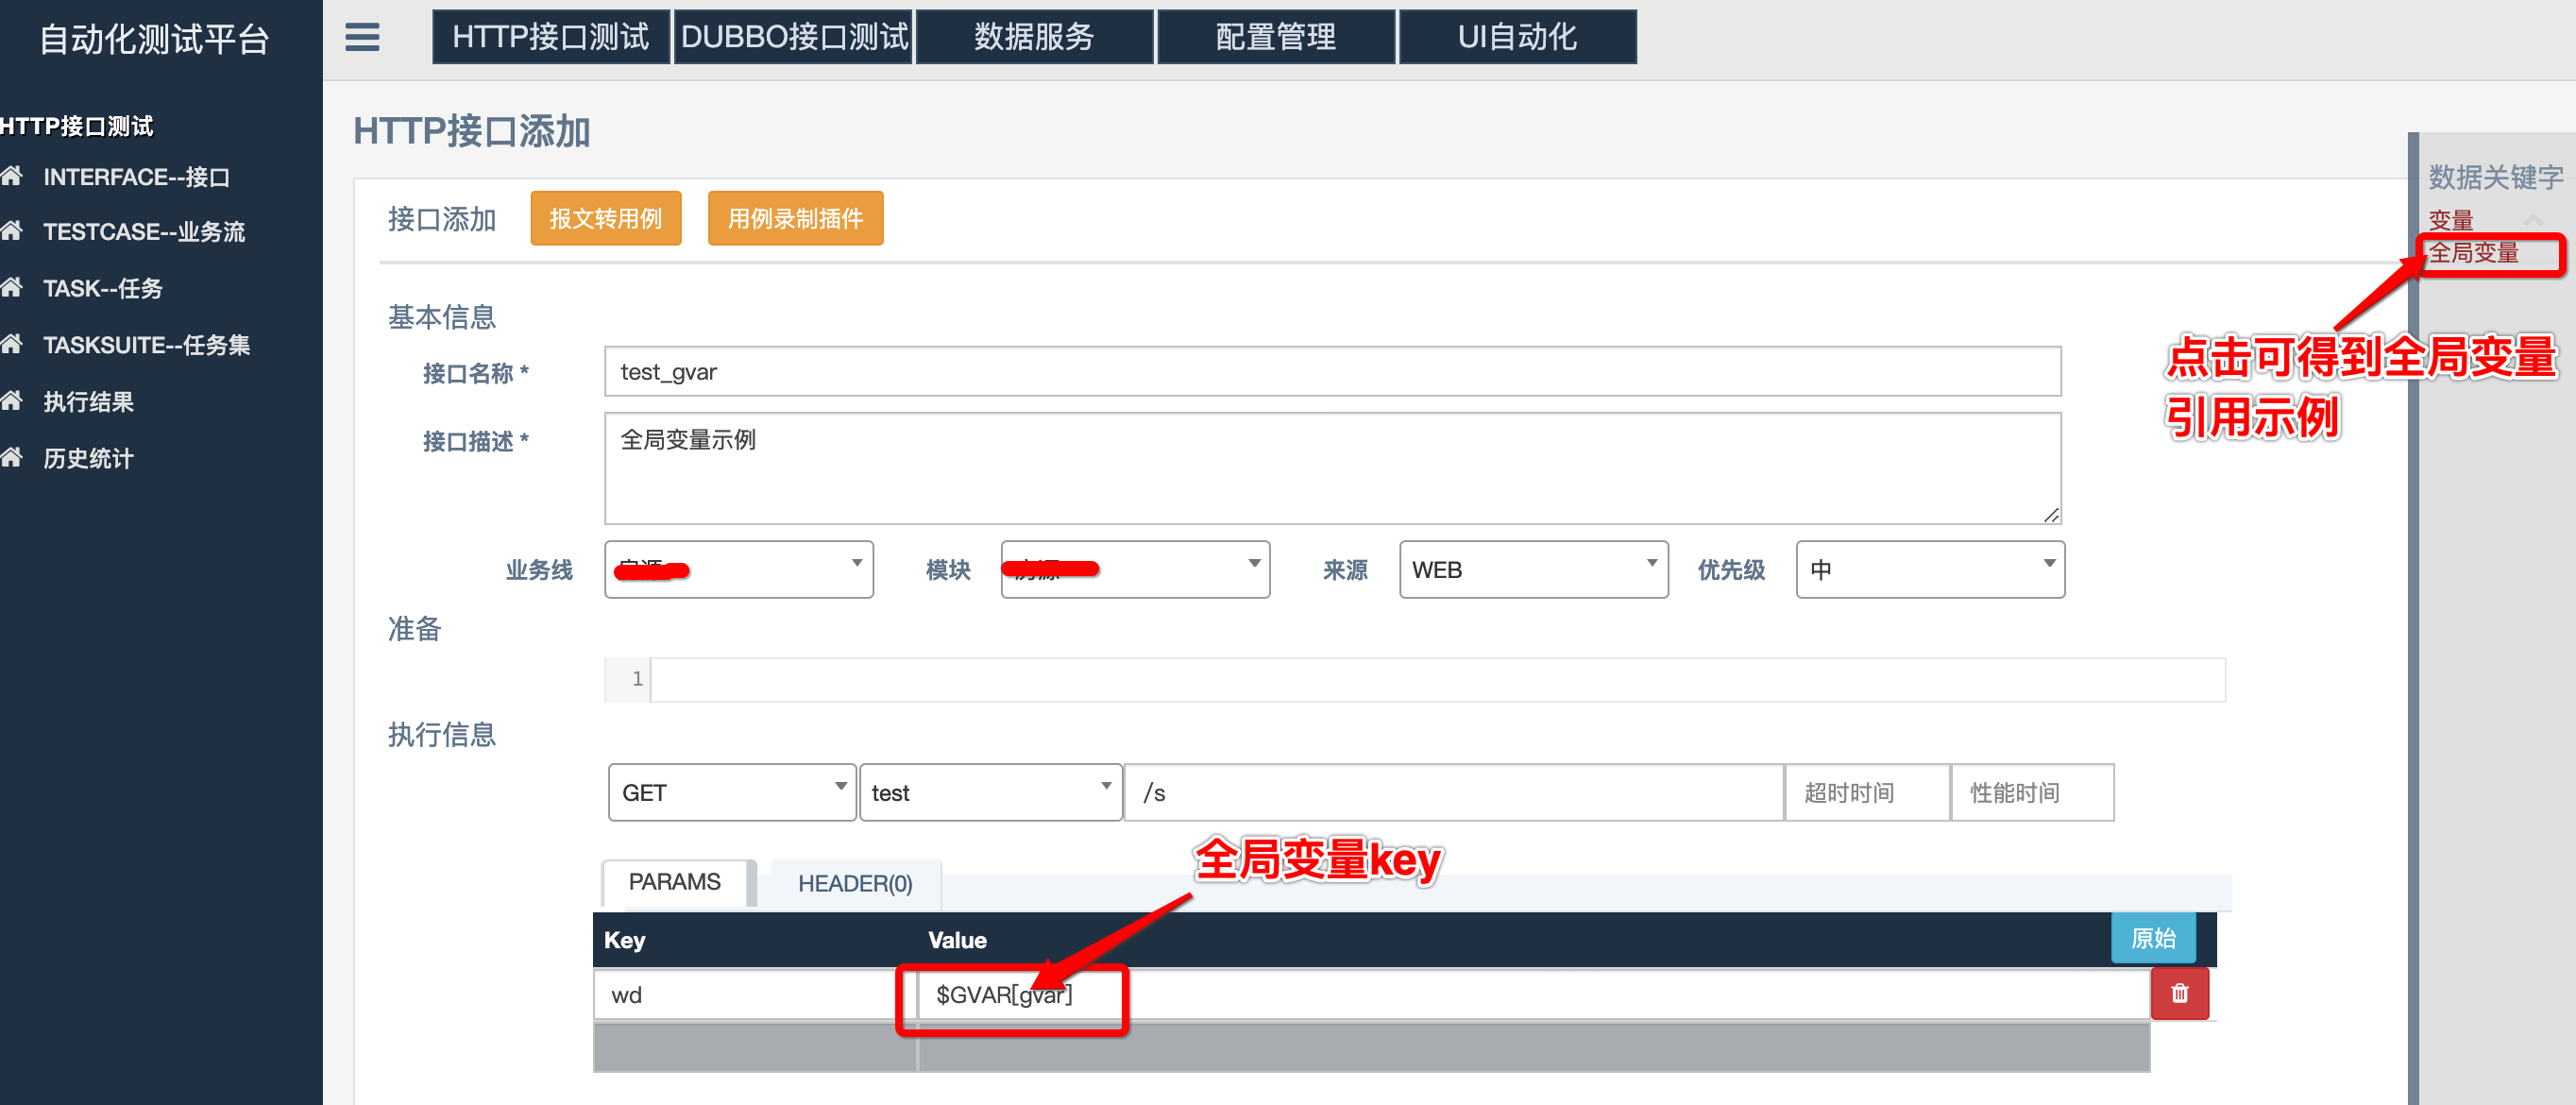
Task: Click the home icon beside 历史统计
Action: click(12, 458)
